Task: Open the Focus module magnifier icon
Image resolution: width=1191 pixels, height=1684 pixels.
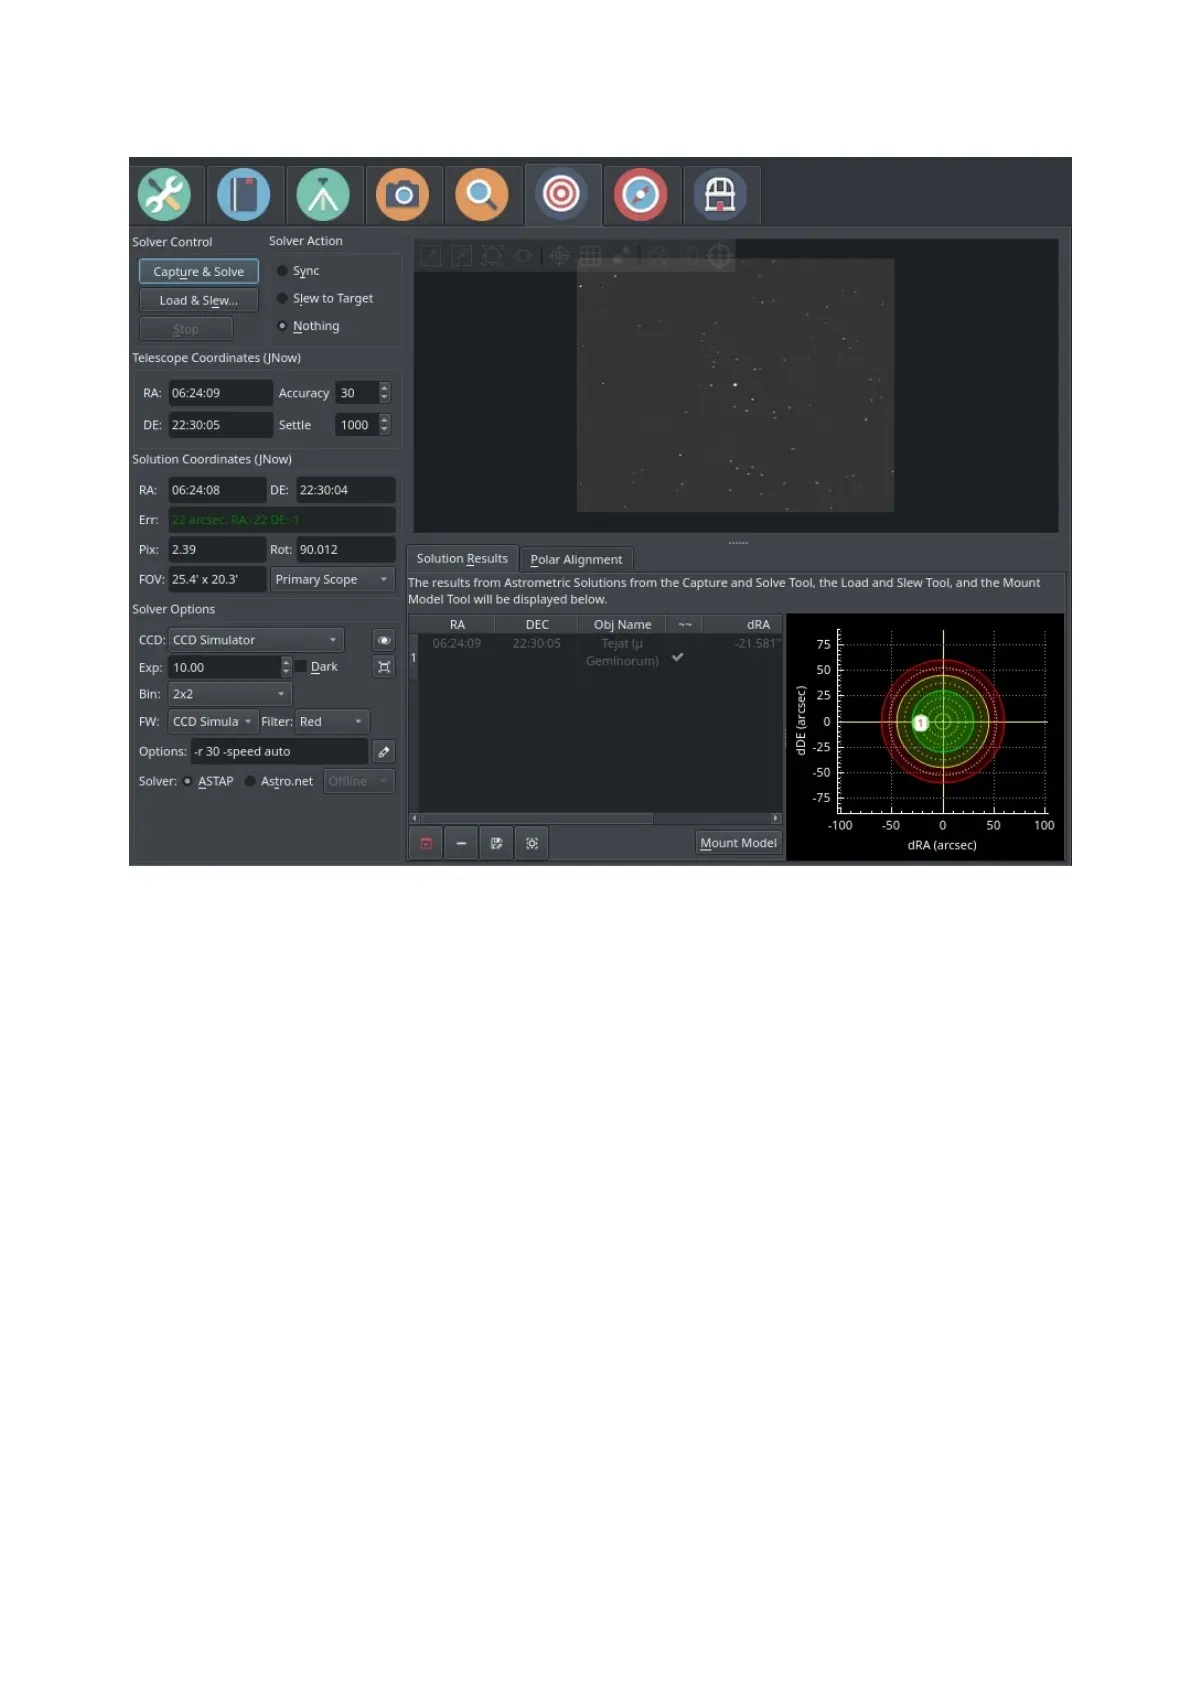Action: coord(482,195)
